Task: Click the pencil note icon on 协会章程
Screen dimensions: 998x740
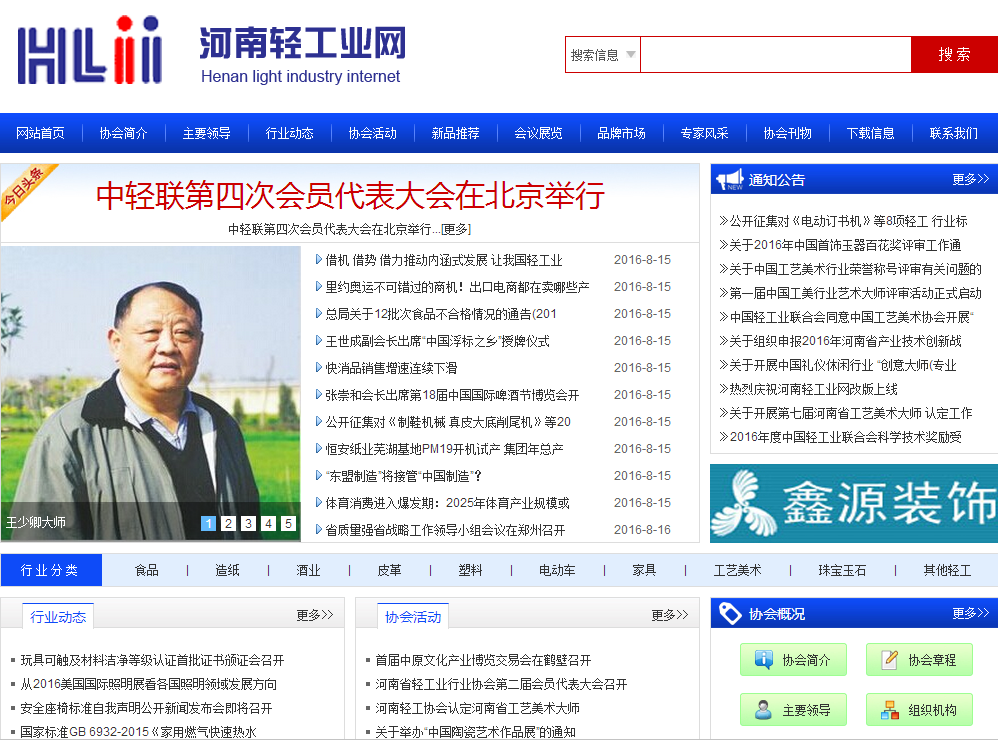Action: (889, 659)
